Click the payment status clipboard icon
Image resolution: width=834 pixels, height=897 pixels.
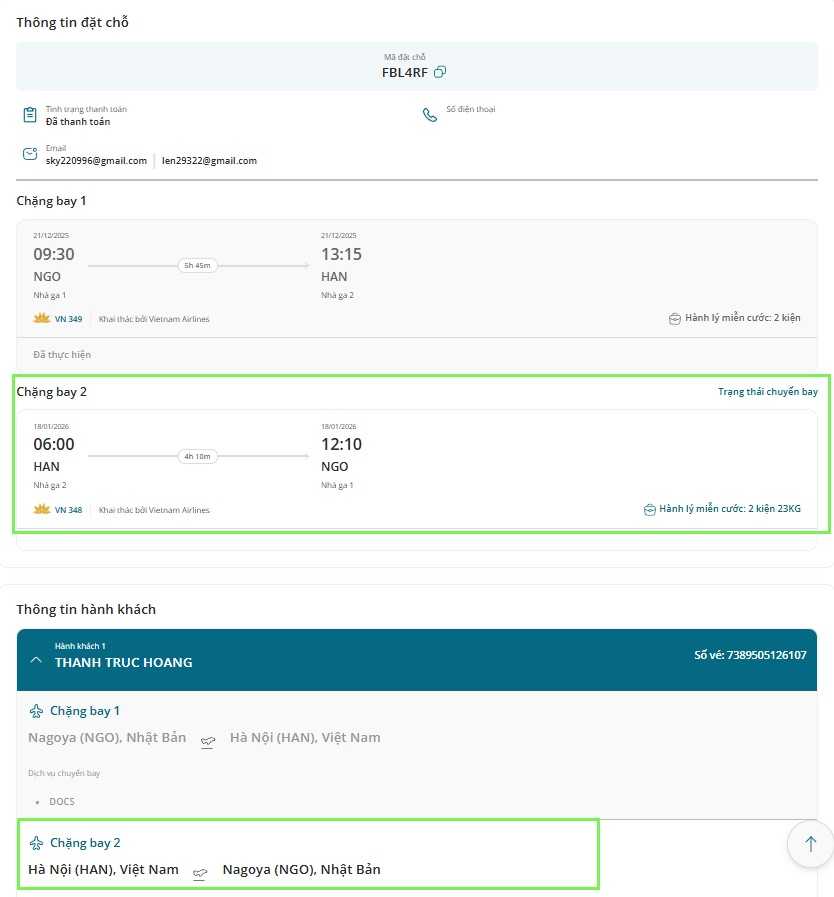pyautogui.click(x=29, y=115)
